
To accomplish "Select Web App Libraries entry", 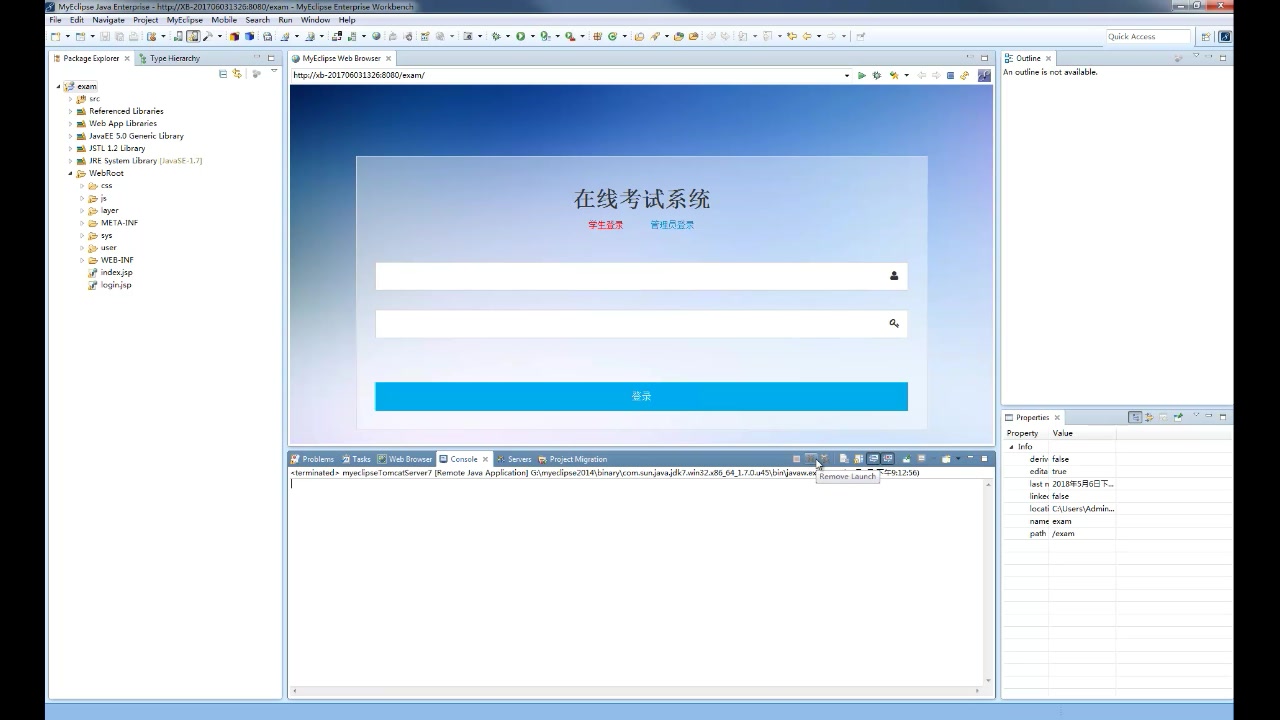I will 116,124.
